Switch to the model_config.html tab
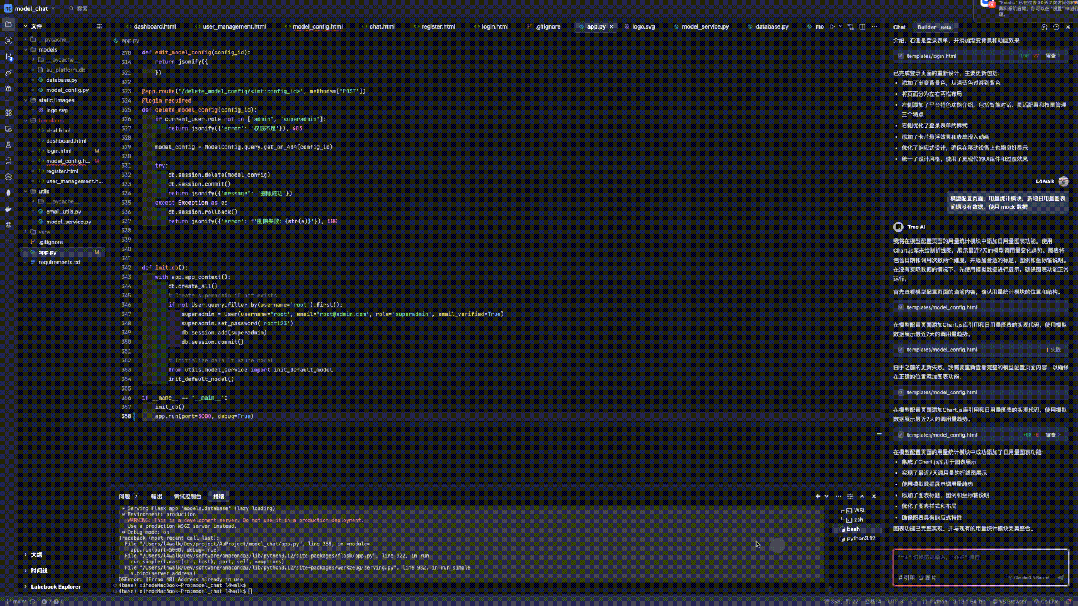Screen dimensions: 1078x606 316,27
